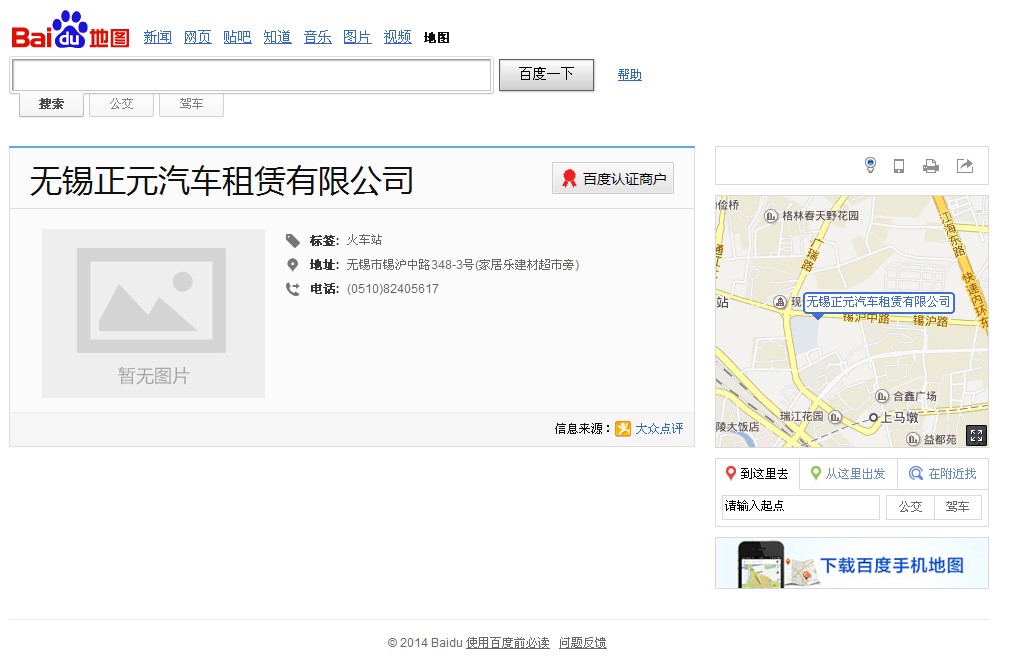Click the print icon
The height and width of the screenshot is (672, 1009).
pos(931,166)
